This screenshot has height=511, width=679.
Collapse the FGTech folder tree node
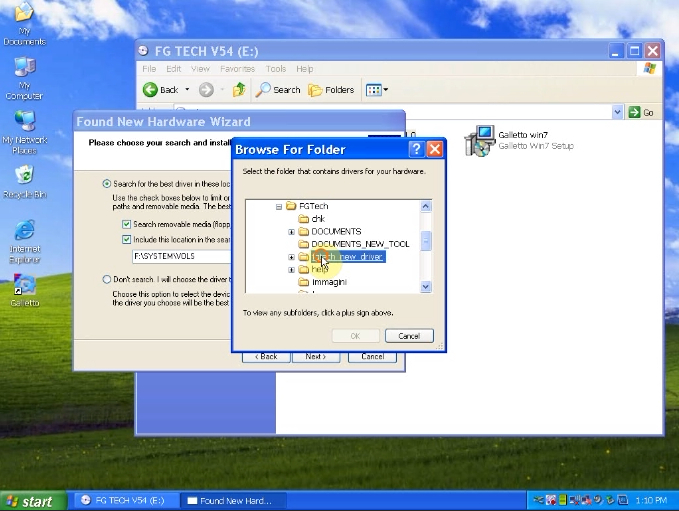279,207
